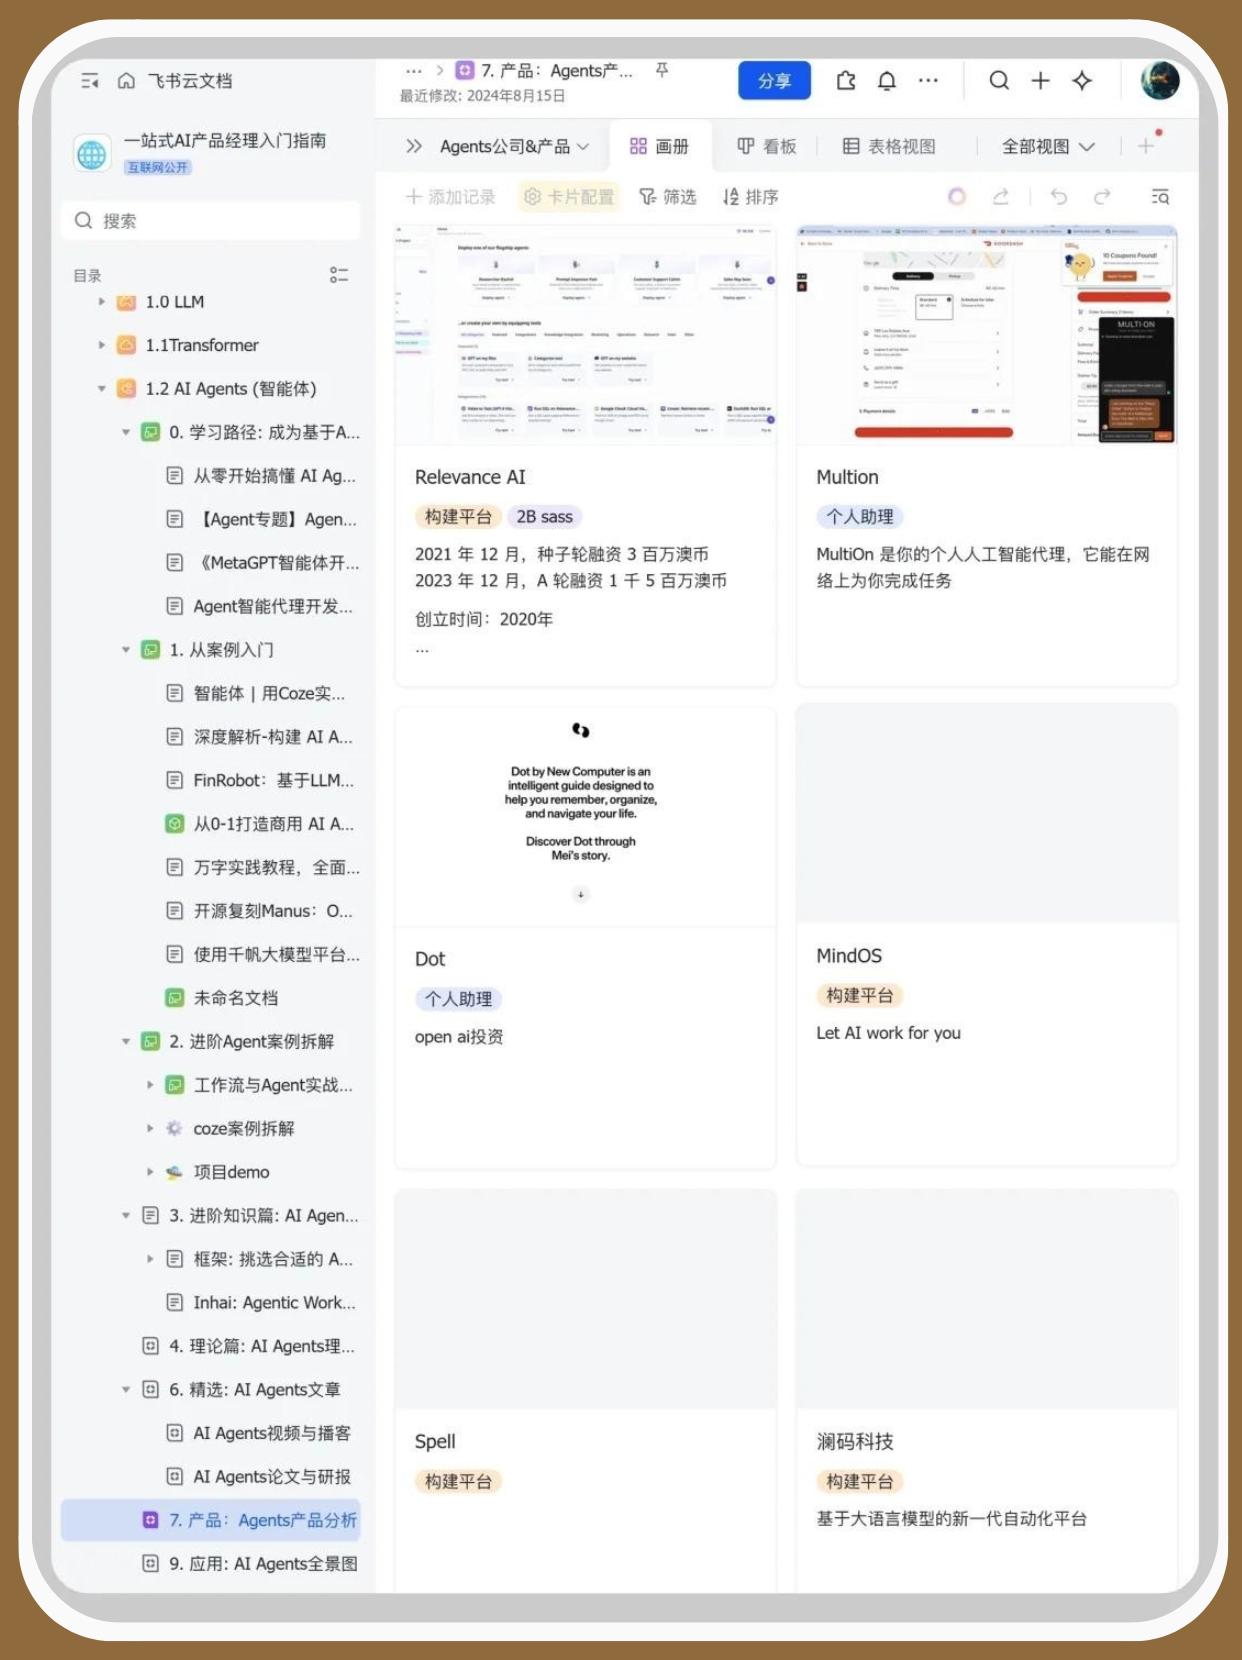This screenshot has width=1242, height=1660.
Task: Click the 2B sass tag on Relevance AI
Action: tap(545, 517)
